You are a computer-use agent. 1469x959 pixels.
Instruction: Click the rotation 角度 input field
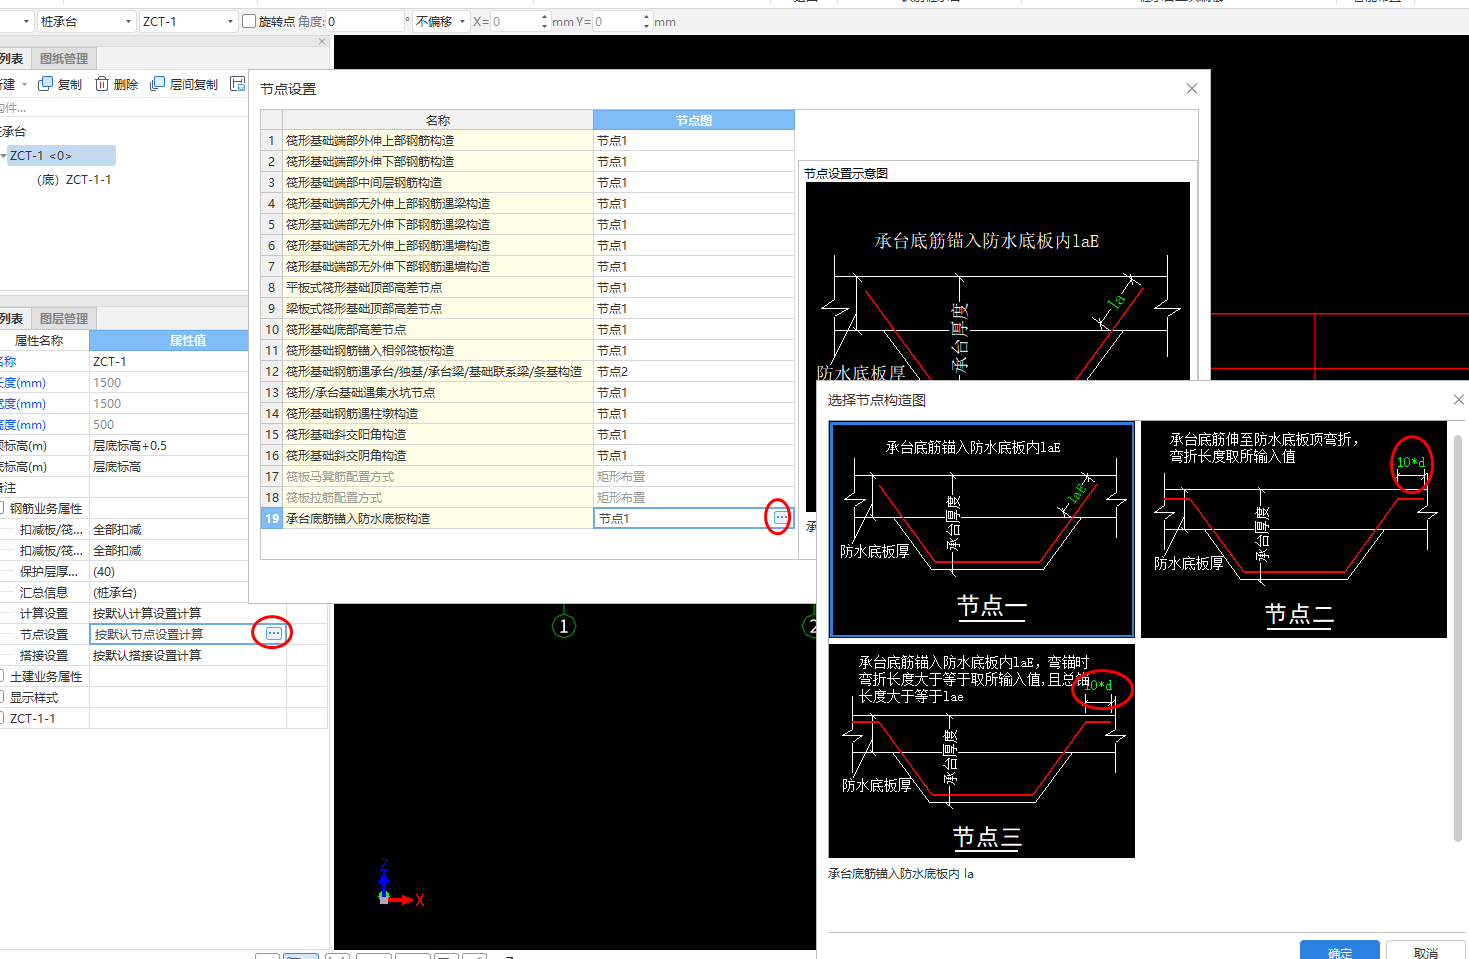365,21
